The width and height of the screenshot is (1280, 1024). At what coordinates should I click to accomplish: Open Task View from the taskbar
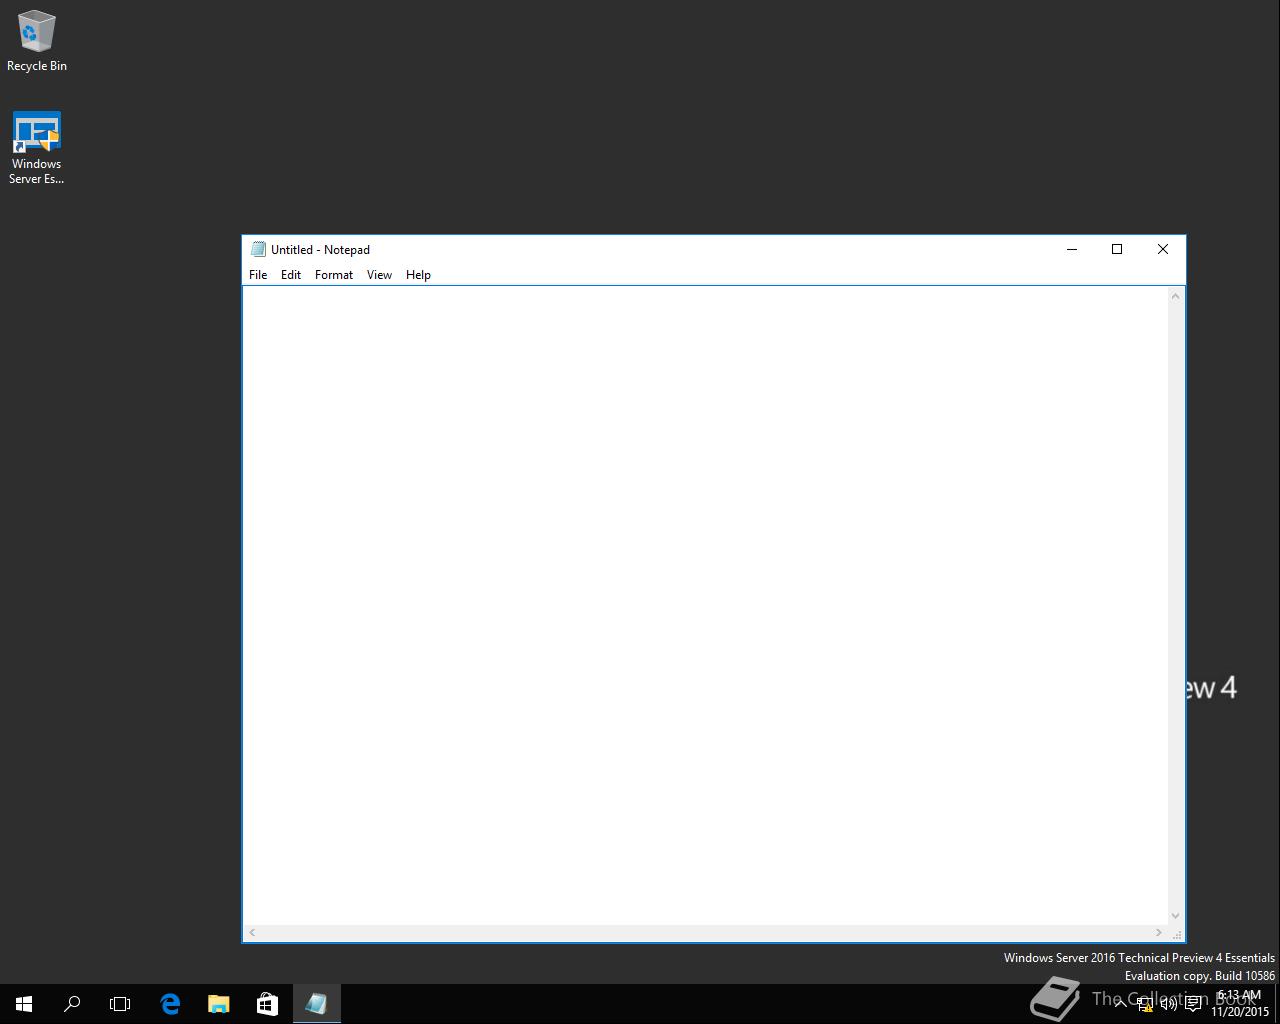(x=120, y=1004)
